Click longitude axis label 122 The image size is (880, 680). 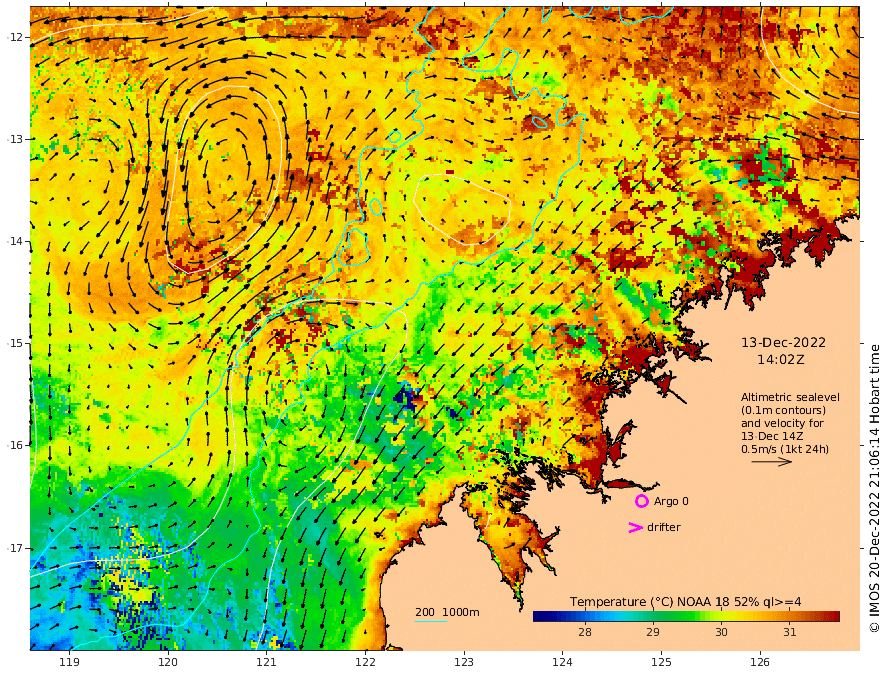point(365,663)
